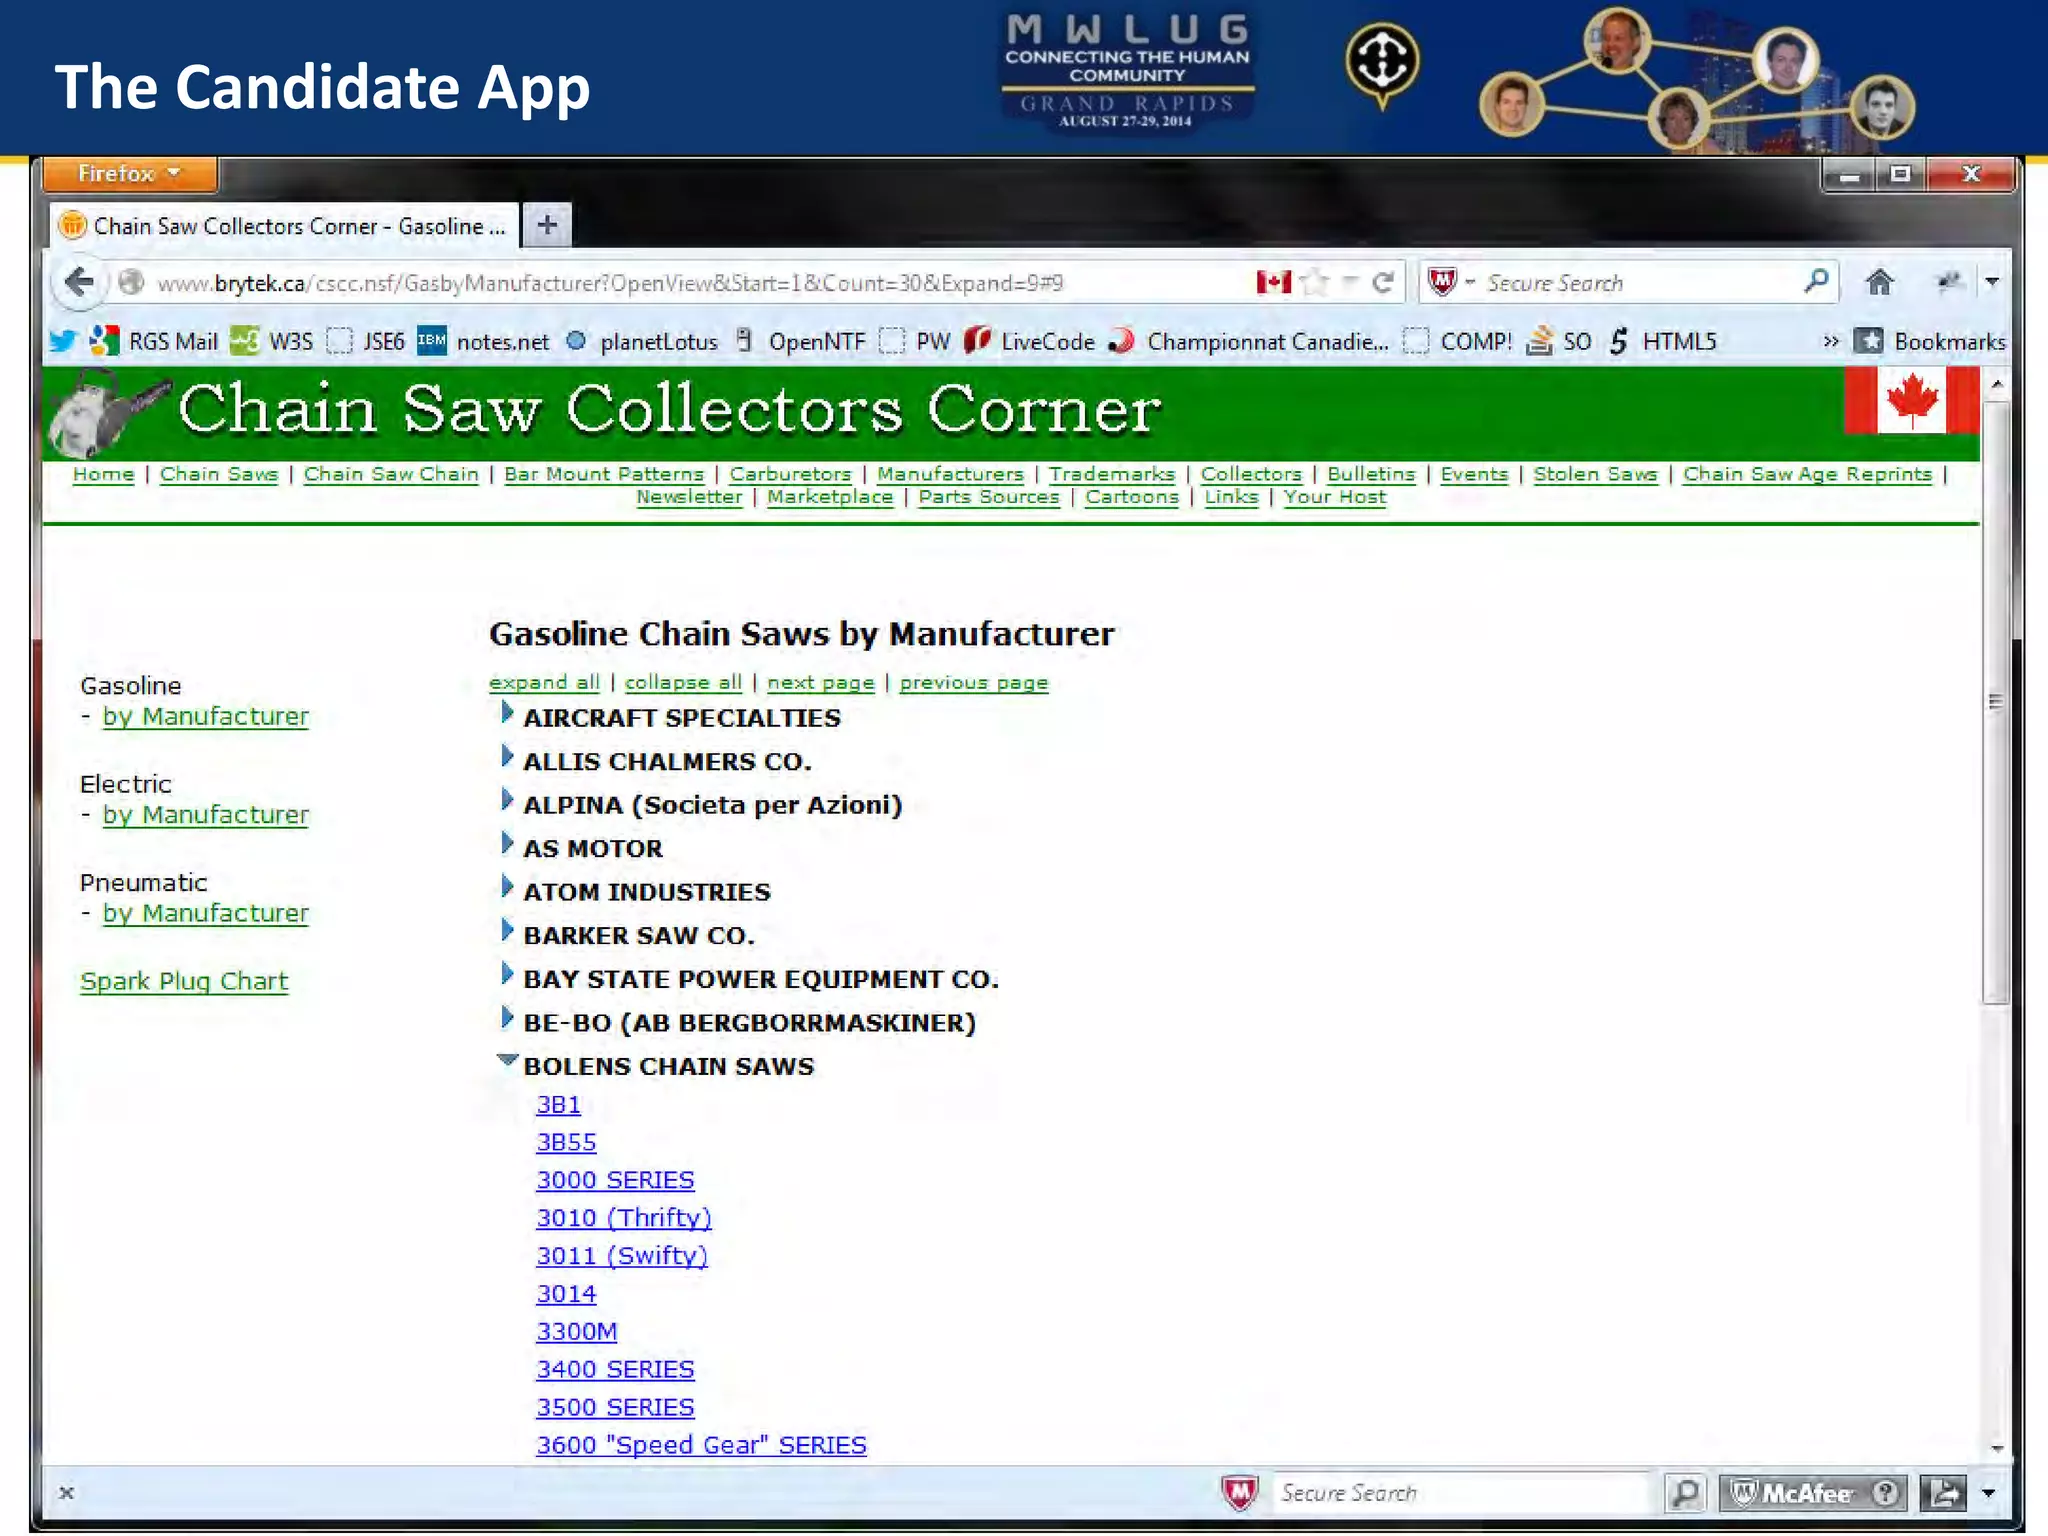Open the HTML5 bookmark
Image resolution: width=2048 pixels, height=1536 pixels.
click(1662, 341)
